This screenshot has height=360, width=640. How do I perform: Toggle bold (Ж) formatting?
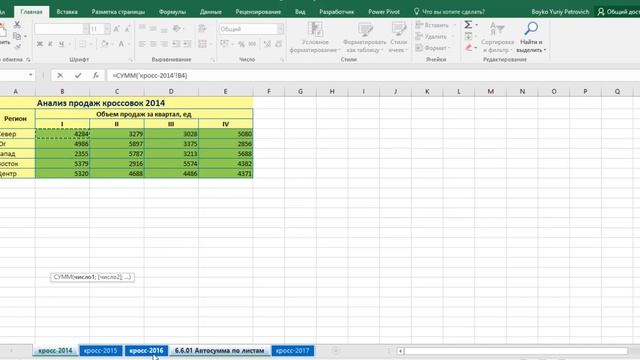coord(40,44)
